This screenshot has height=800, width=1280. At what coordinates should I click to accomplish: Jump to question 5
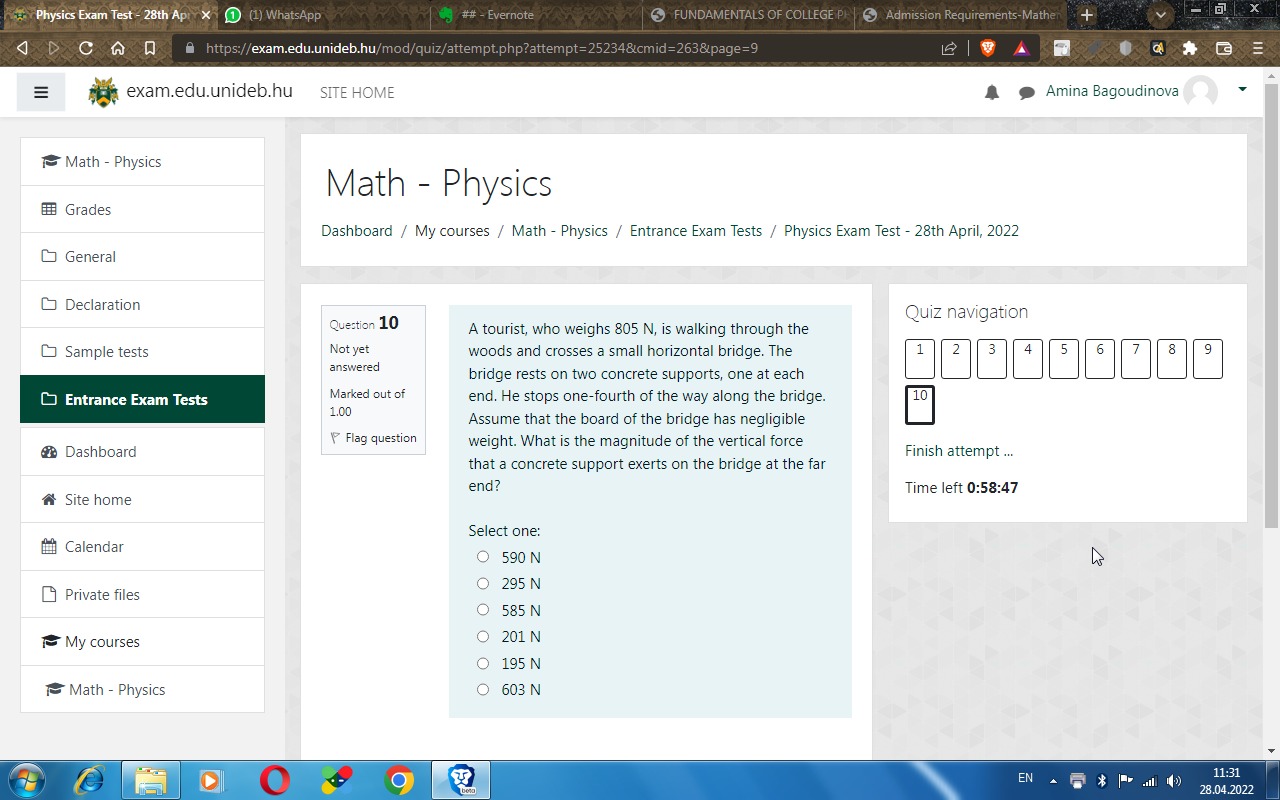1064,359
